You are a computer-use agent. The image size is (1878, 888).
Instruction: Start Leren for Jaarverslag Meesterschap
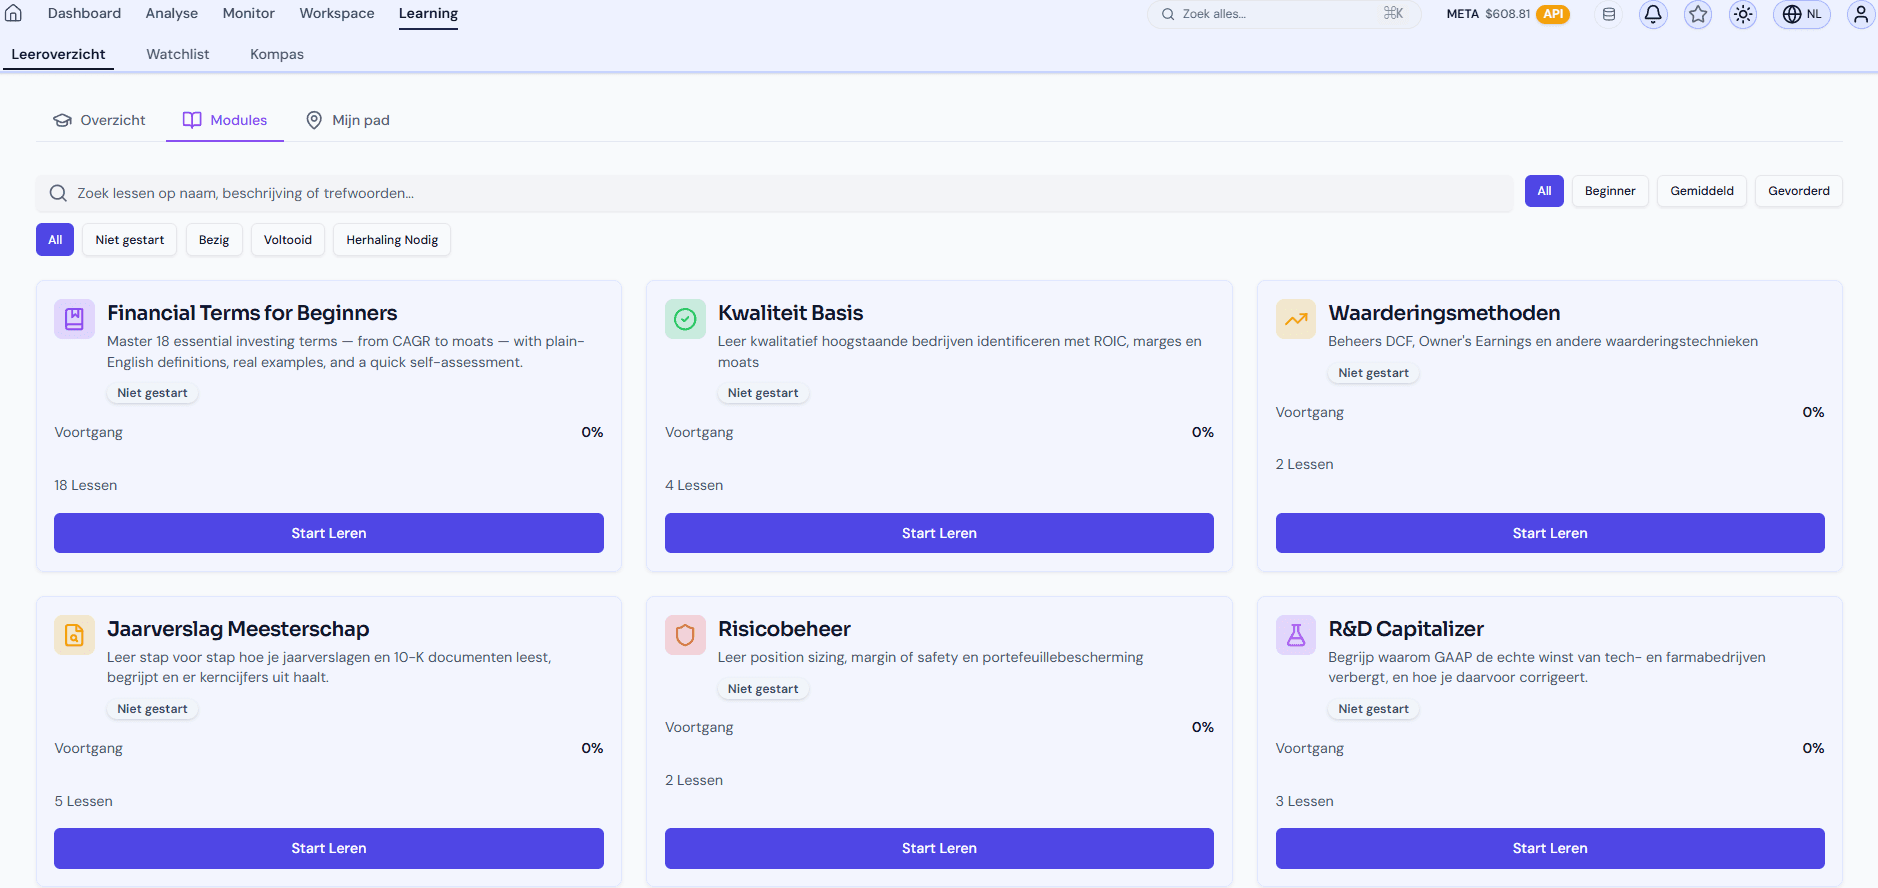(329, 848)
